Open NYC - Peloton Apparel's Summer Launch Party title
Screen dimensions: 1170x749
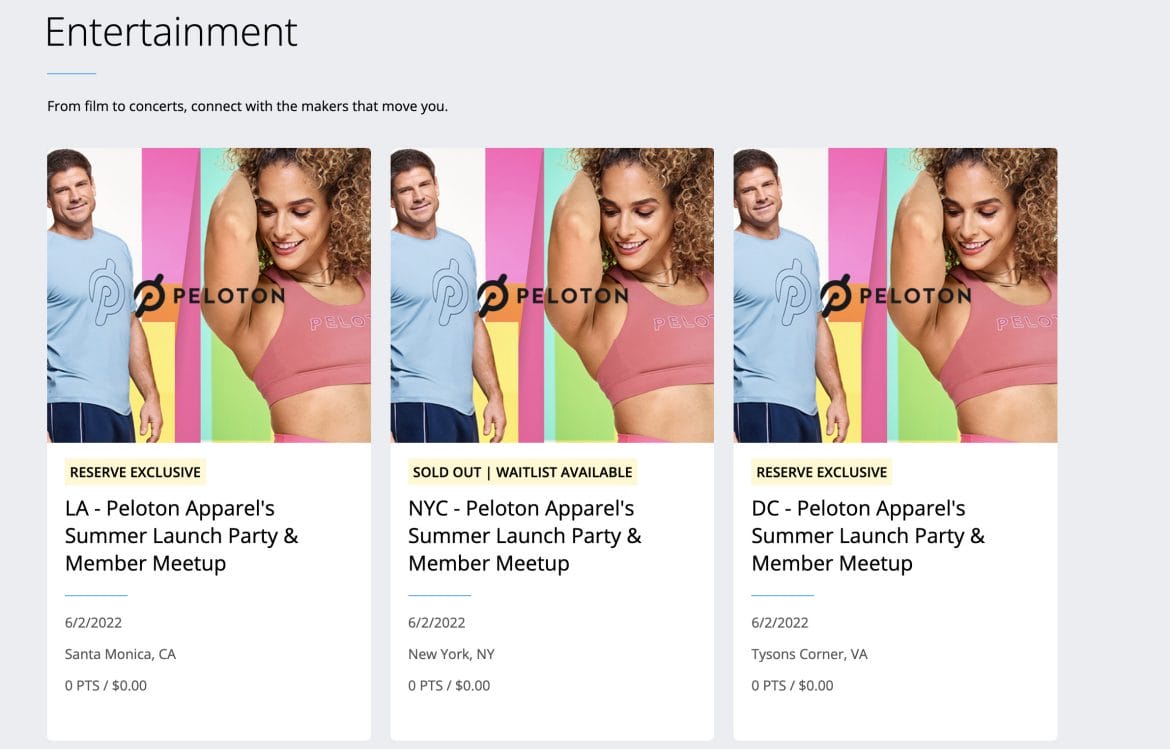point(525,536)
